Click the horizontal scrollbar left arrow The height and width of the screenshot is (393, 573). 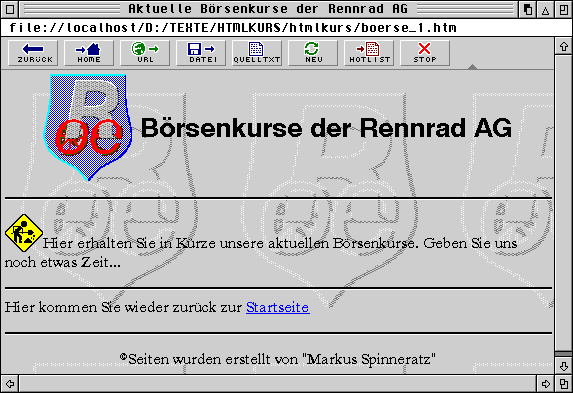10,383
